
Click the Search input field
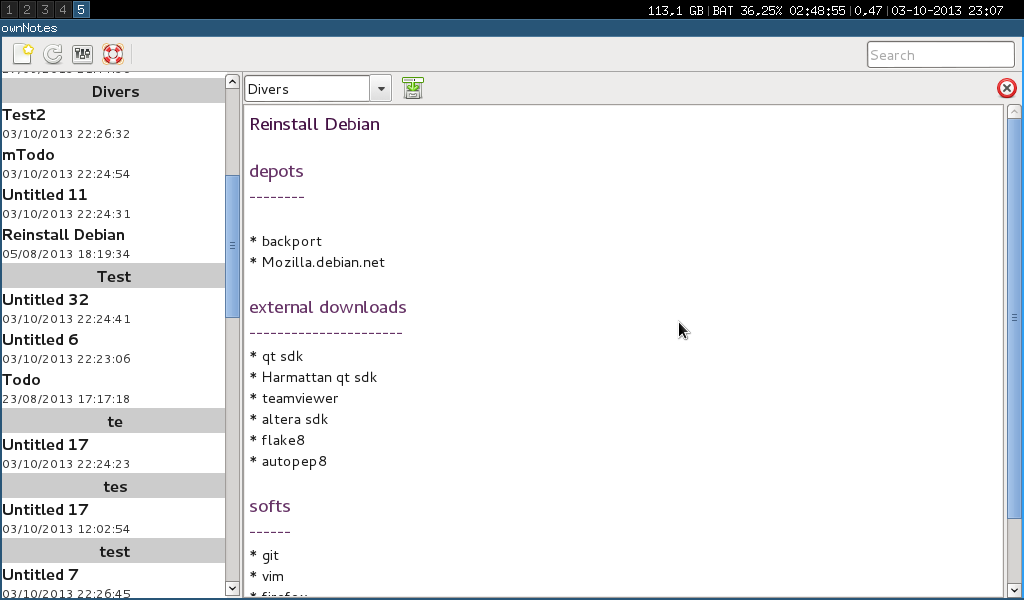[x=940, y=55]
